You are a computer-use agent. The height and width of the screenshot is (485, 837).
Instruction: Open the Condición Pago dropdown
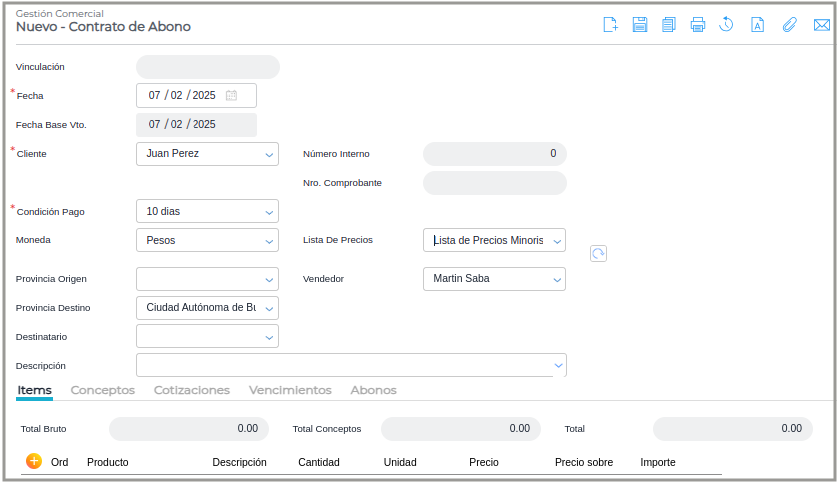[270, 212]
